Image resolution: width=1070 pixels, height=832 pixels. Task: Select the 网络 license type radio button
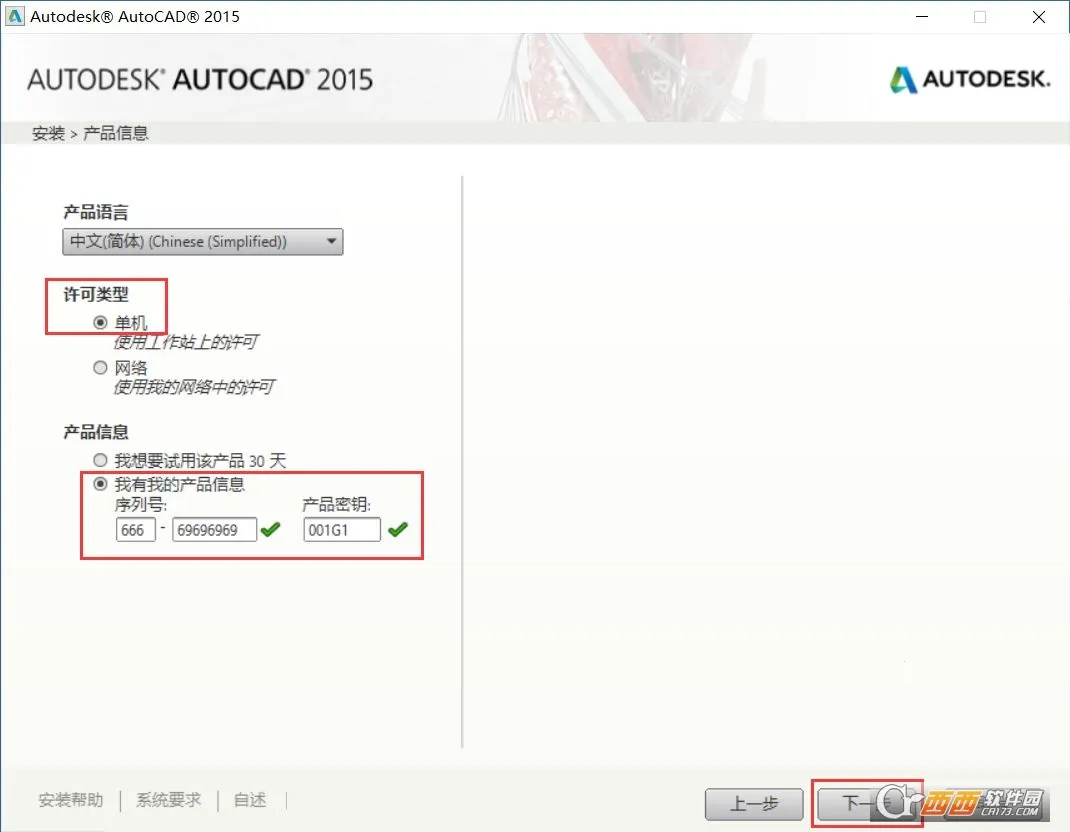100,367
